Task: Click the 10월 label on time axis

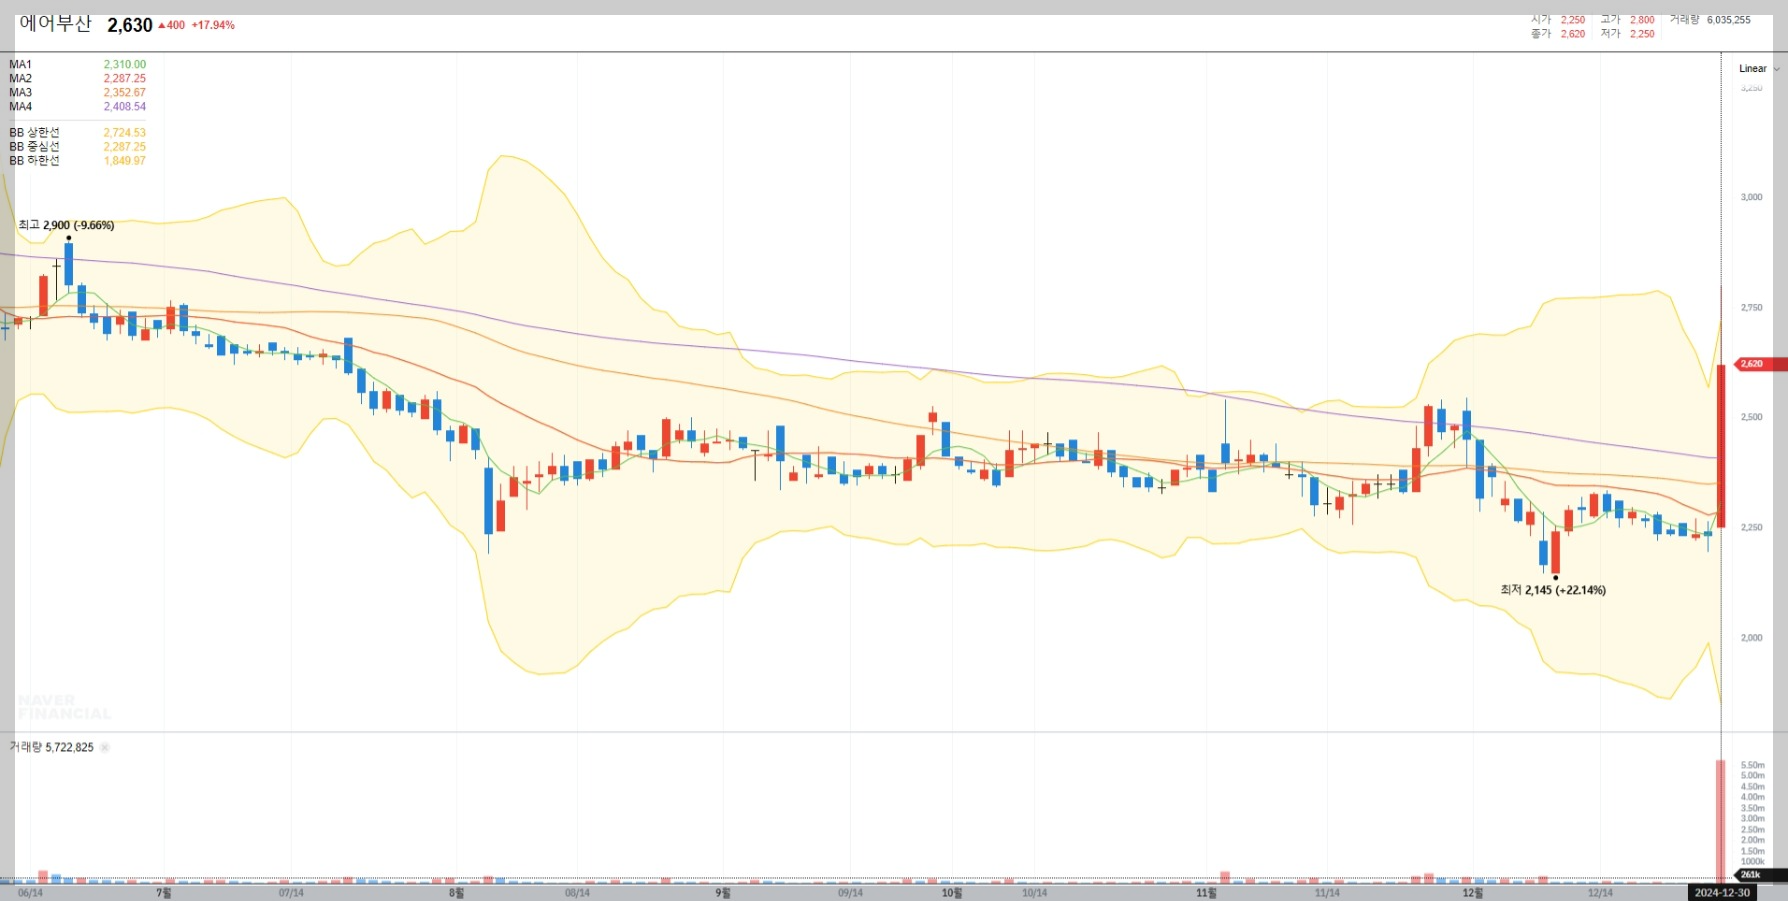Action: pos(951,892)
